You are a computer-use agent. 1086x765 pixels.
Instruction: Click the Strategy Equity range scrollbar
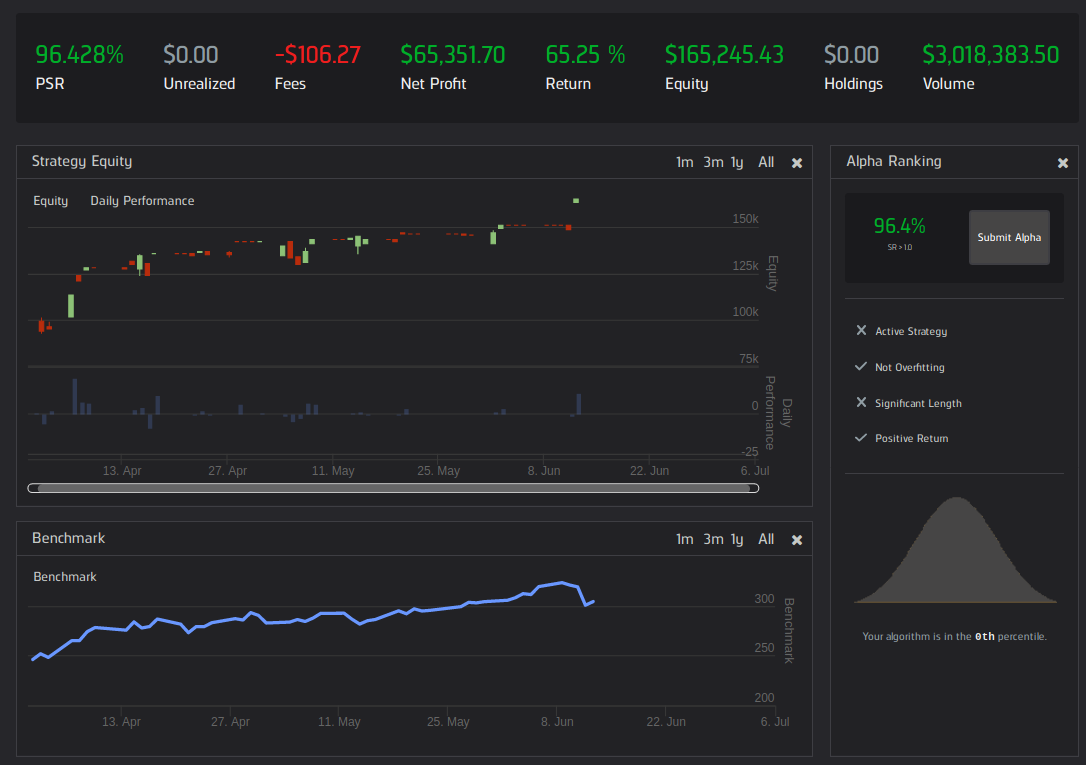coord(393,488)
